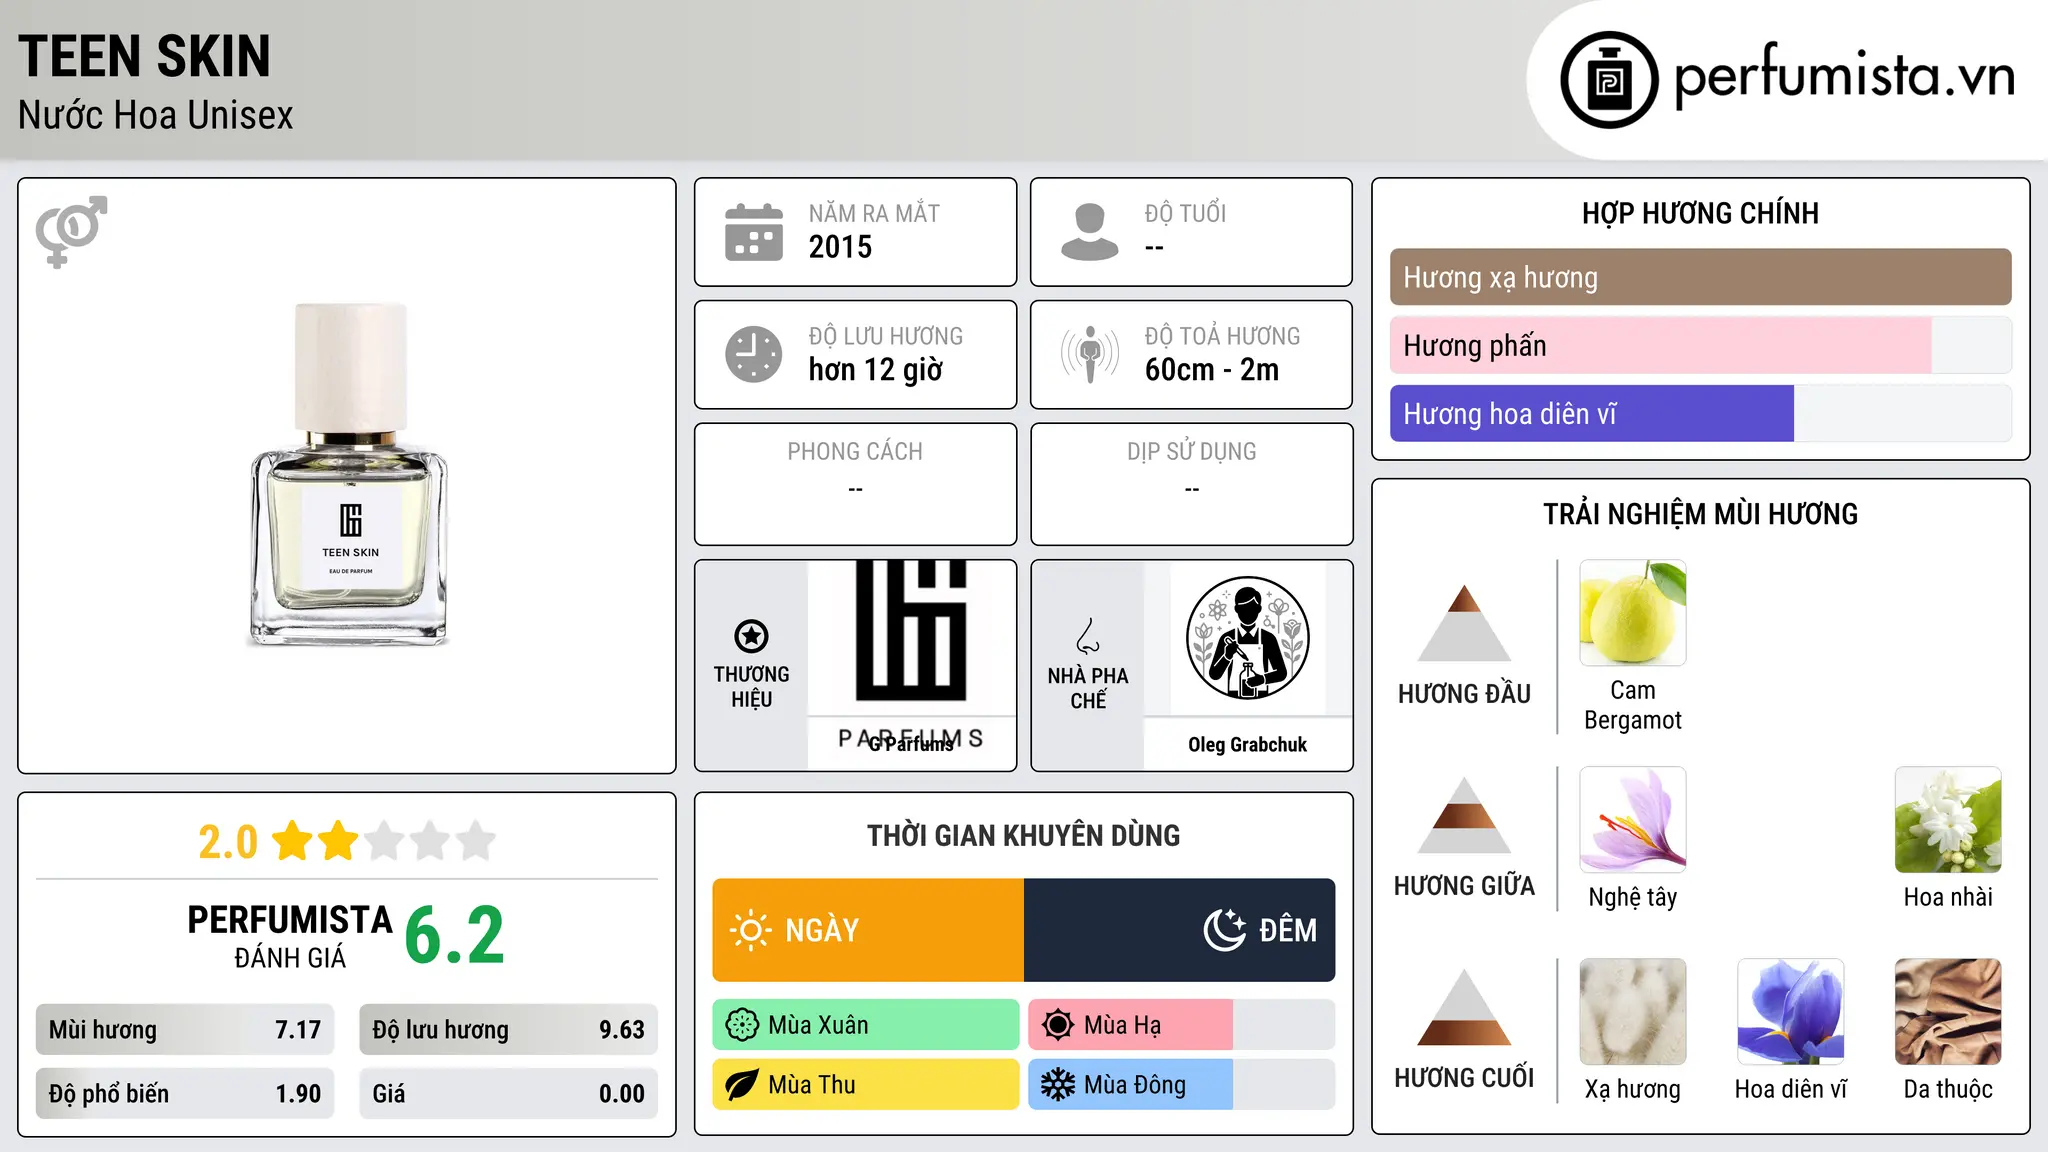Click the red Mùa Hạ season bar
The image size is (2048, 1152).
click(x=1131, y=1025)
